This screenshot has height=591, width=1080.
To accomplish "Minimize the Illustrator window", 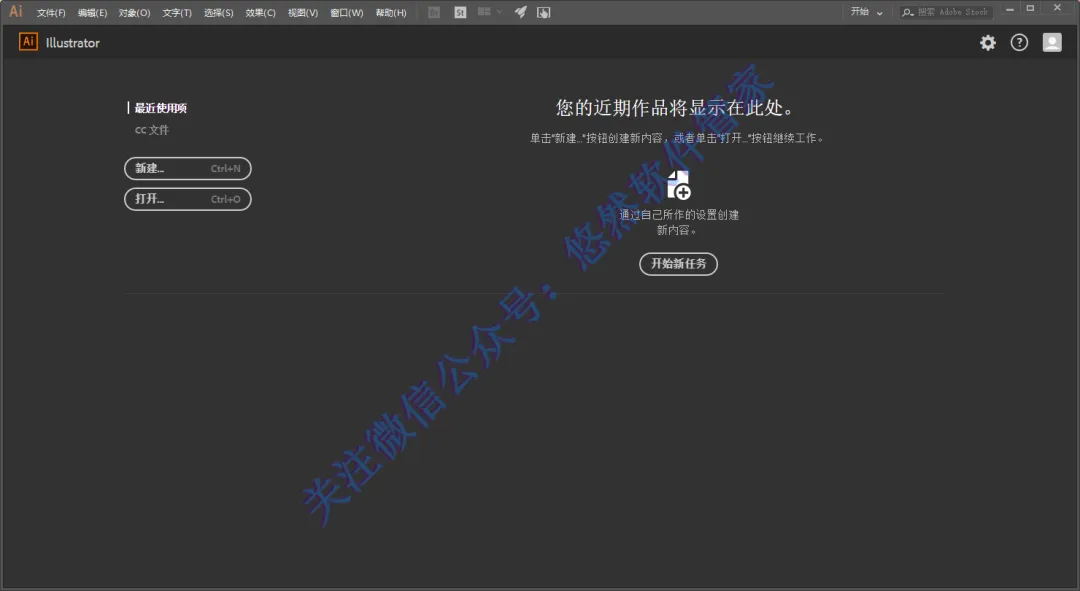I will pos(1010,9).
